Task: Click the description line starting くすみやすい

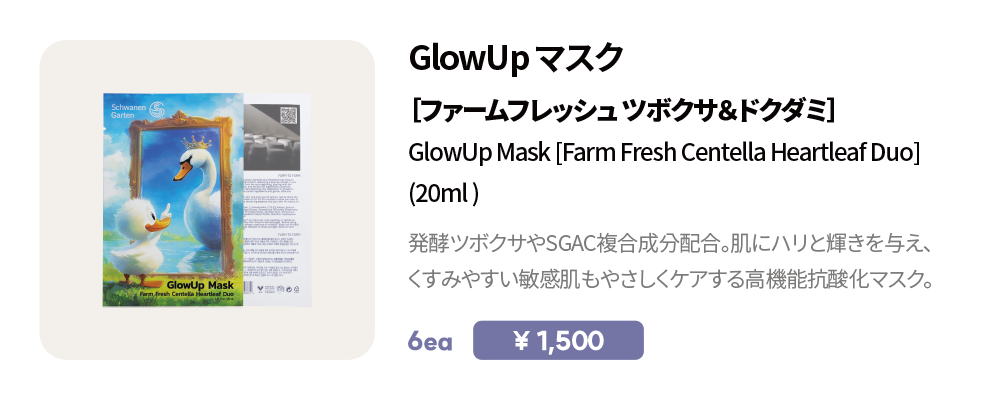Action: 670,279
